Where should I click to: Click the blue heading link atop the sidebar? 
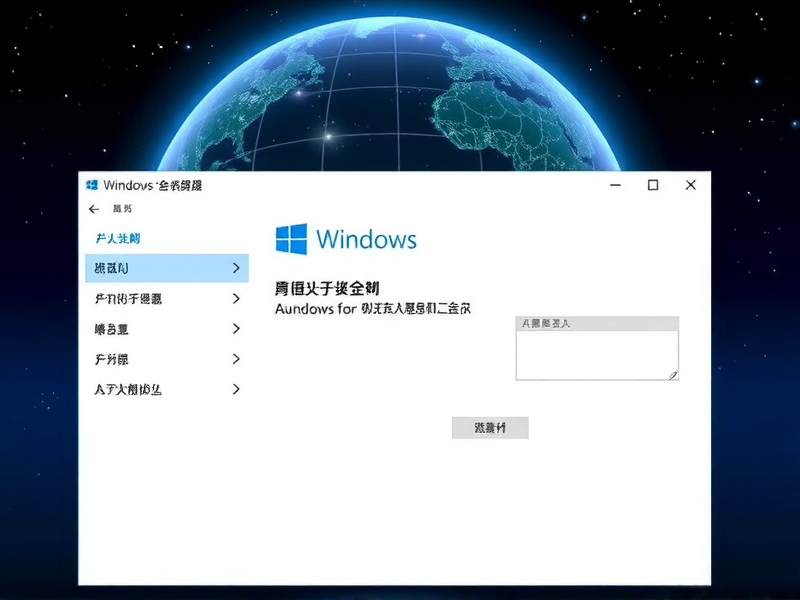coord(120,236)
